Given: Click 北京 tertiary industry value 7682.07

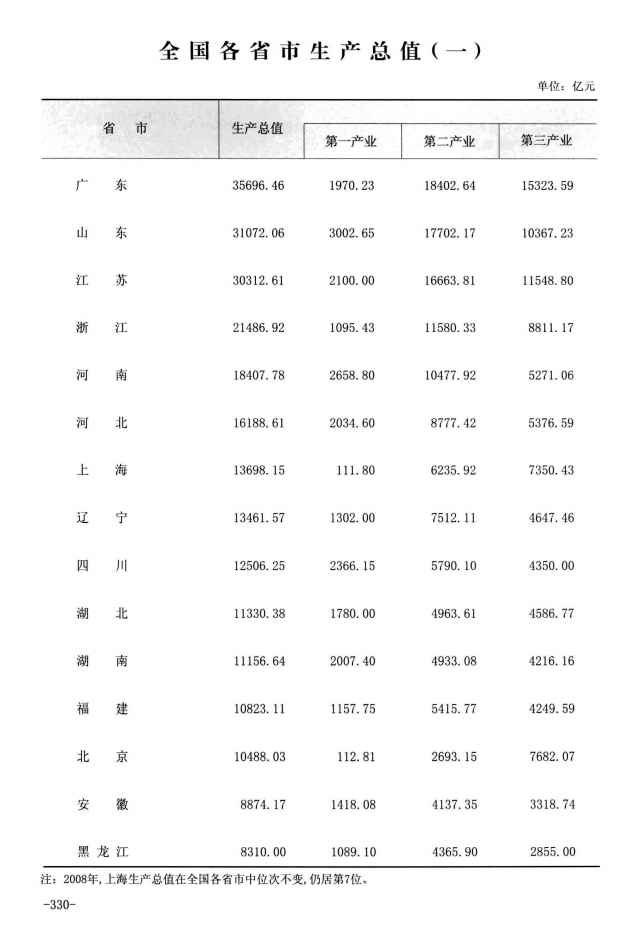Looking at the screenshot, I should click(x=547, y=756).
